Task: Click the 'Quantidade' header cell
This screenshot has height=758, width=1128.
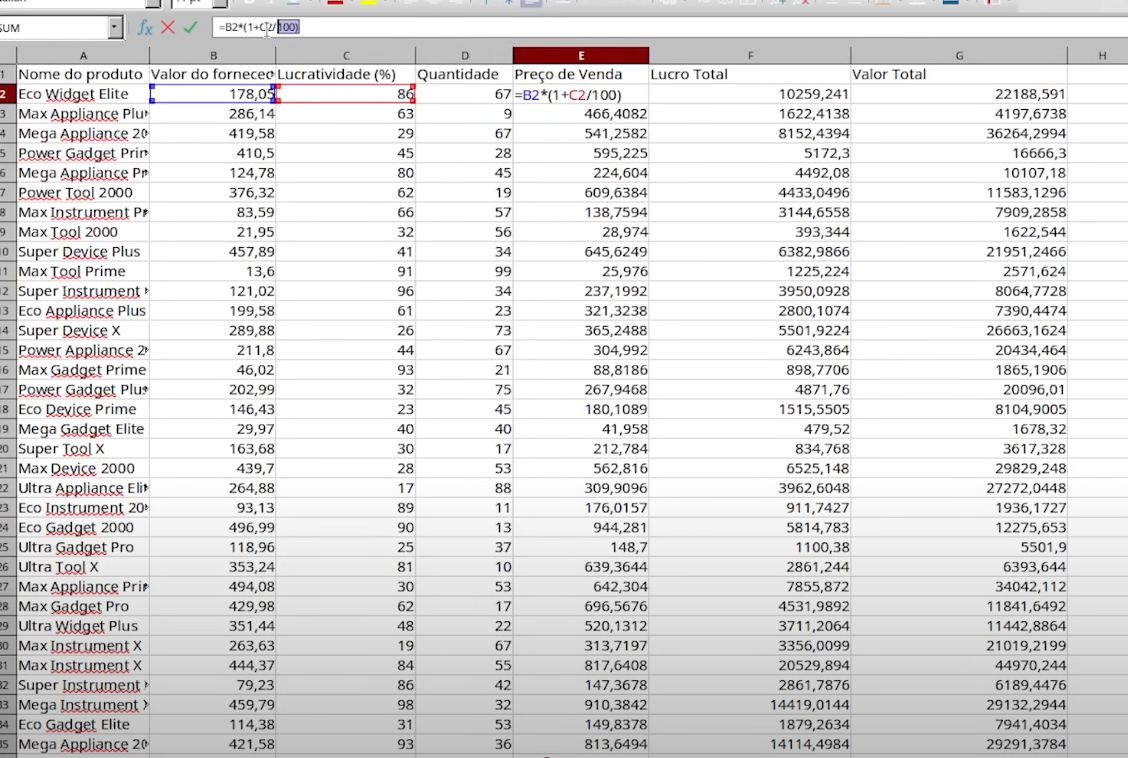Action: pyautogui.click(x=464, y=74)
